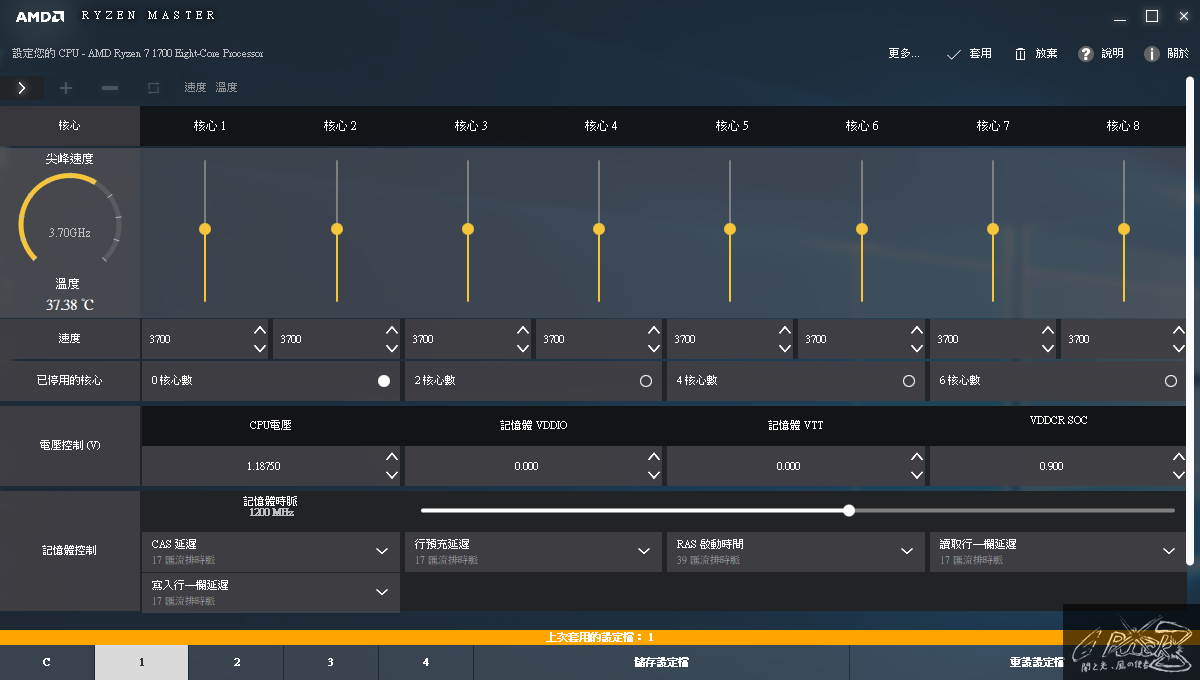Switch to profile tab 4
The image size is (1200, 680).
pos(426,662)
